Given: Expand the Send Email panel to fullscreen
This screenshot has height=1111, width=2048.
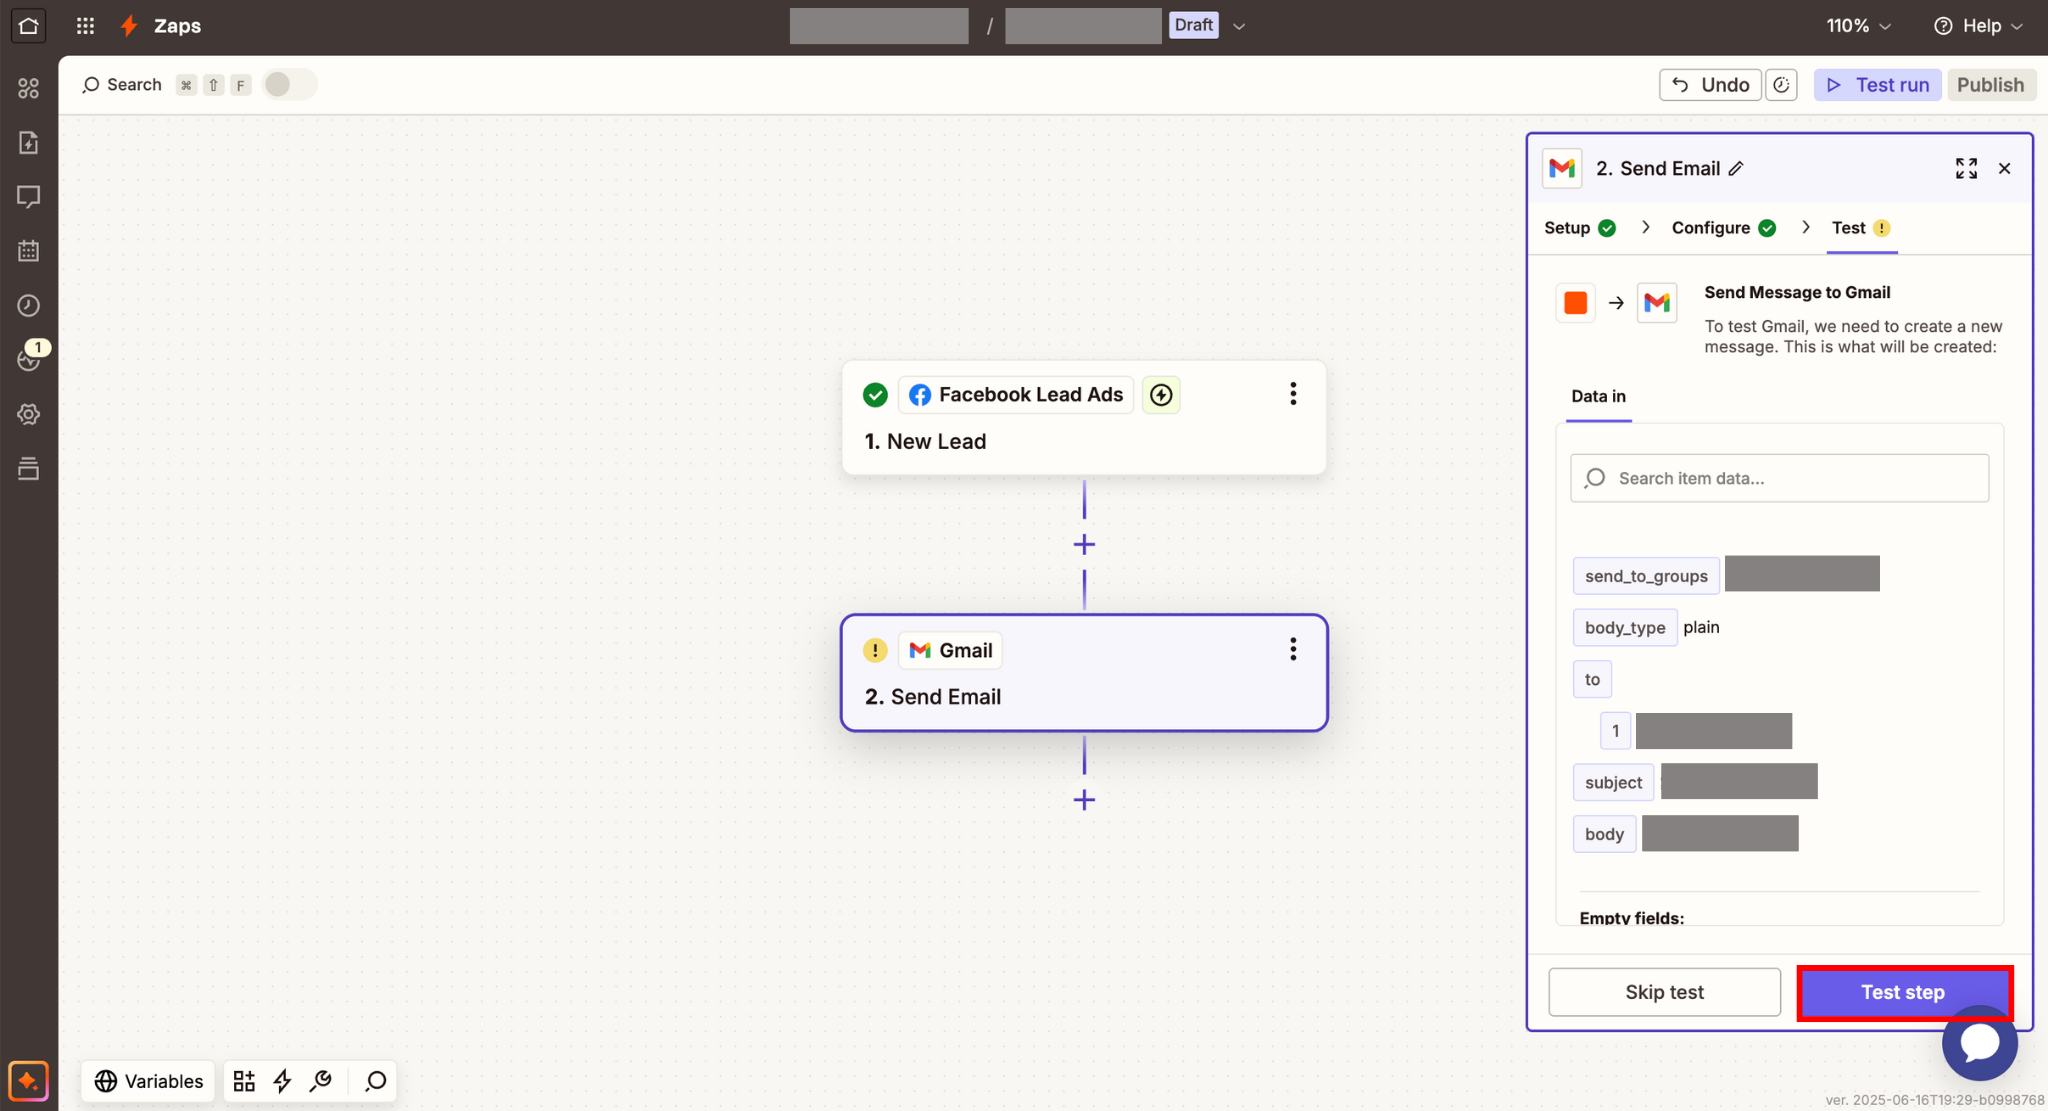Looking at the screenshot, I should pos(1966,168).
